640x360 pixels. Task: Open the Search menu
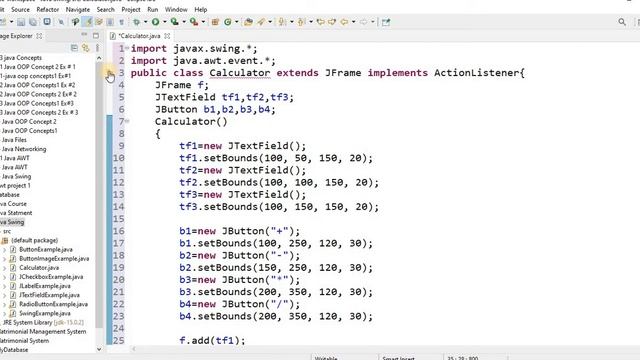105,9
